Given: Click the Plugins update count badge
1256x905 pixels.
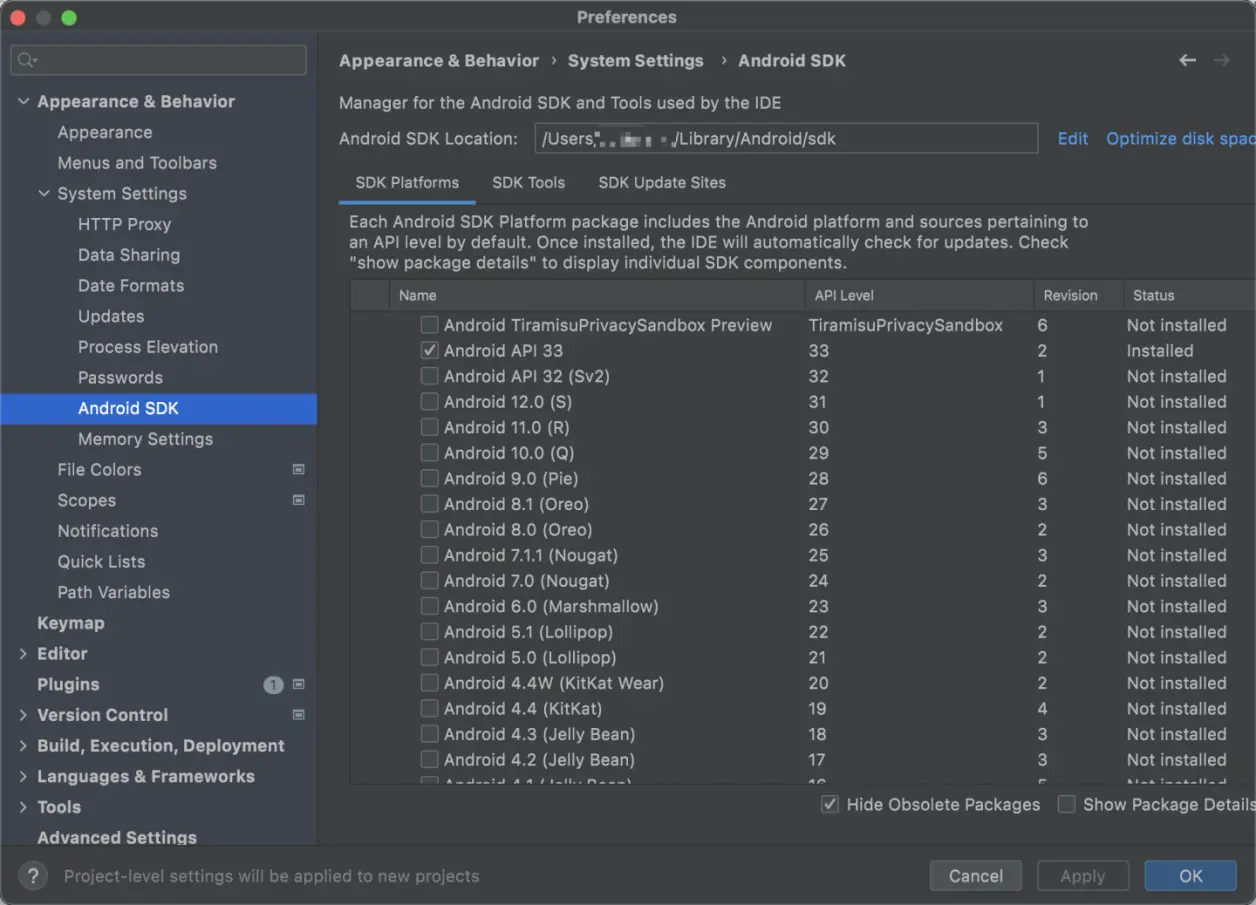Looking at the screenshot, I should point(273,685).
